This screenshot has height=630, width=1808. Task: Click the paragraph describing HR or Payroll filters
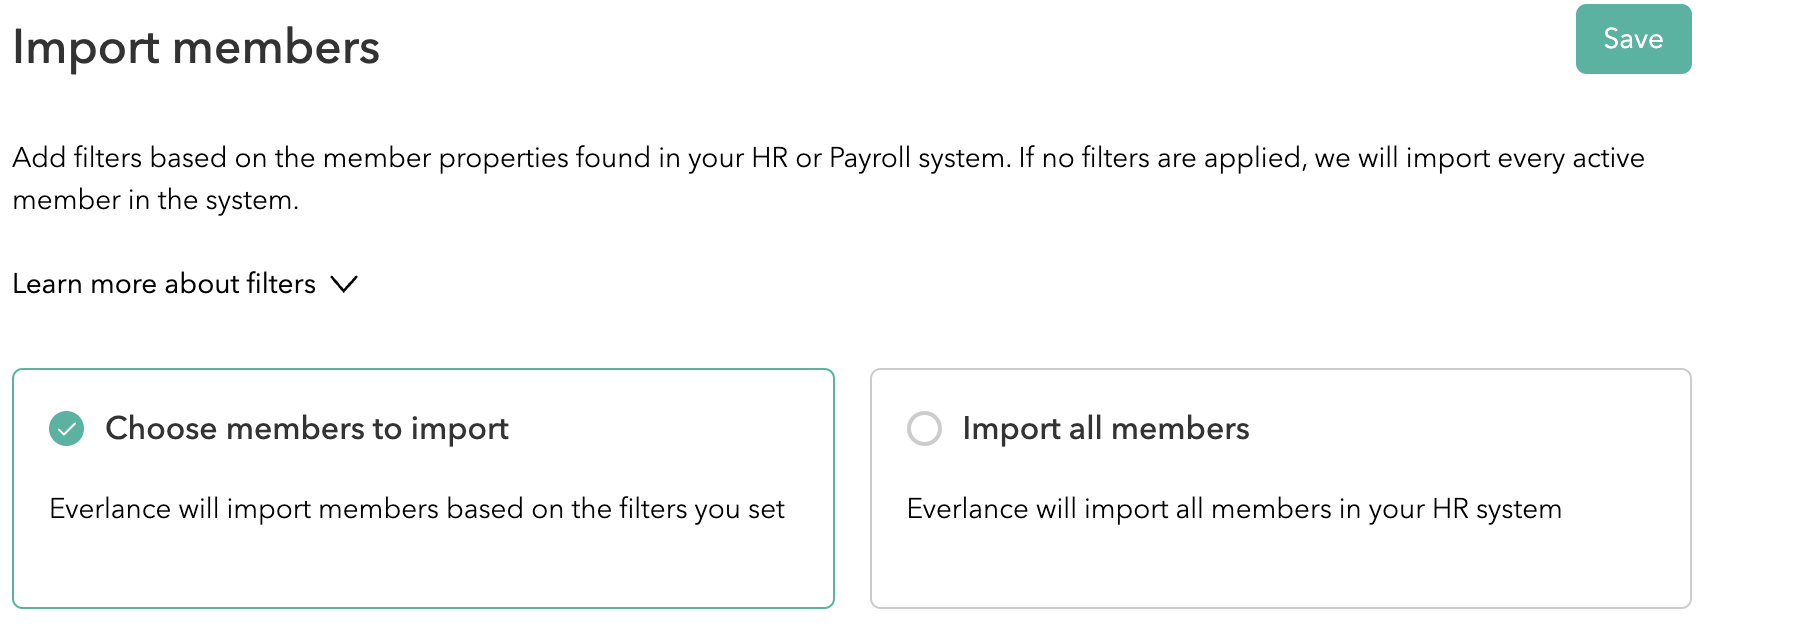pyautogui.click(x=828, y=158)
